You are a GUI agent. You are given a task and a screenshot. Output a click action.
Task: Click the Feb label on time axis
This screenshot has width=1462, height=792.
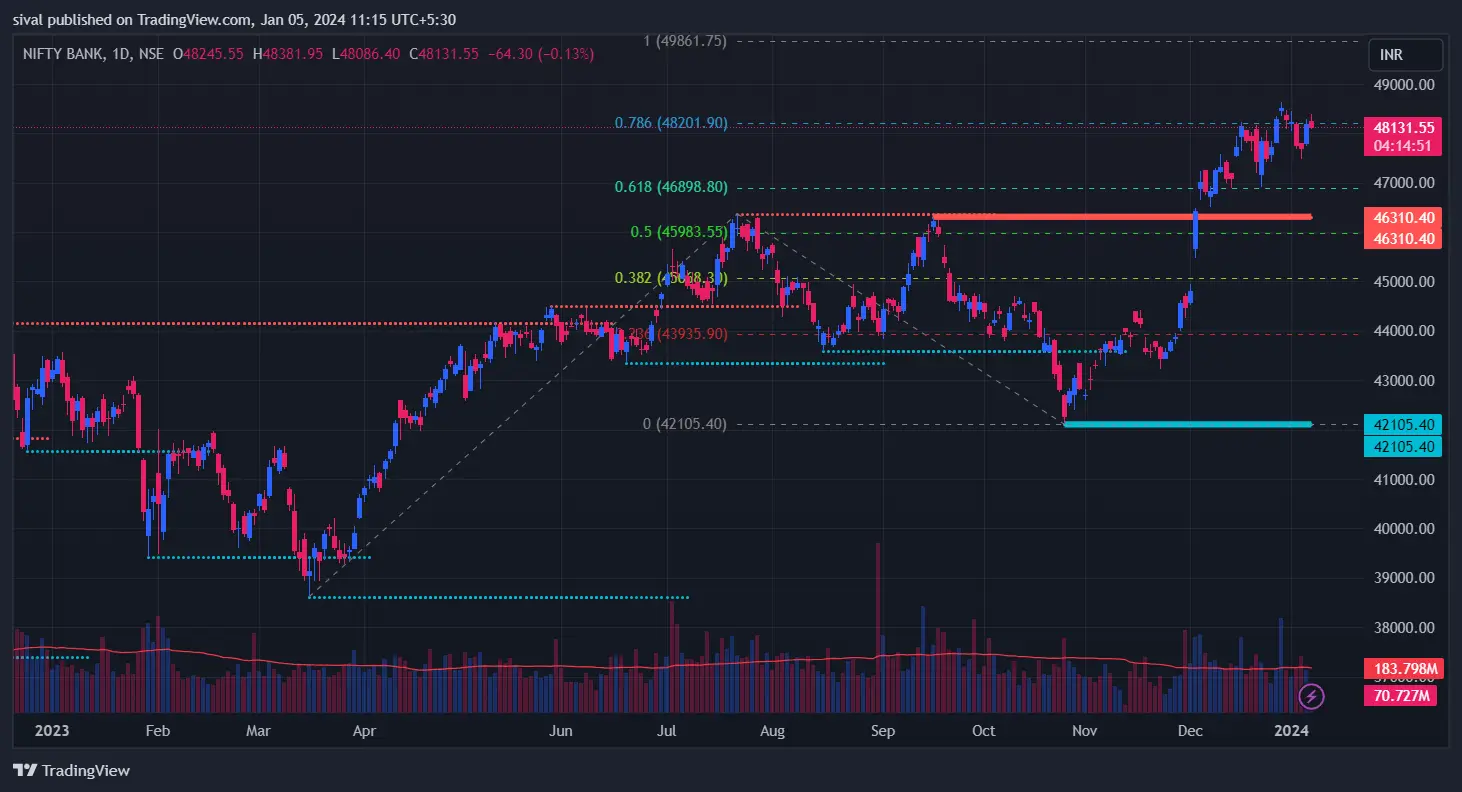(157, 731)
